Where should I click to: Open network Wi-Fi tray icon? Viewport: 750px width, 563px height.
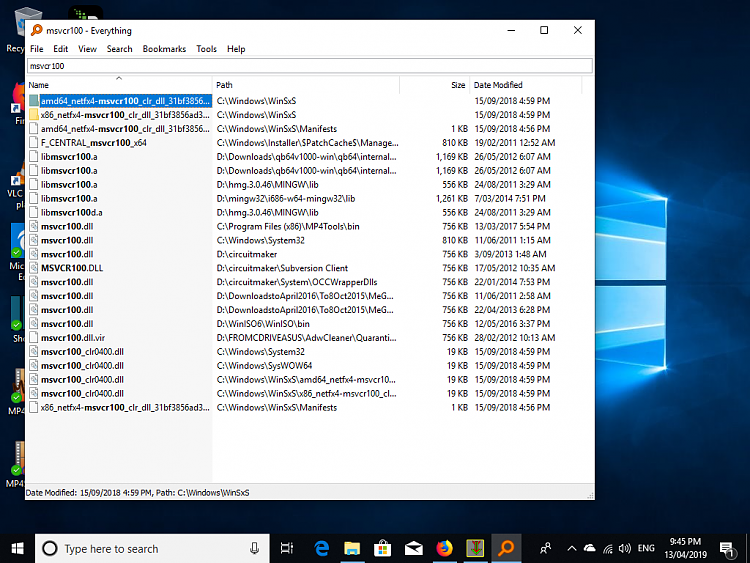coord(607,549)
